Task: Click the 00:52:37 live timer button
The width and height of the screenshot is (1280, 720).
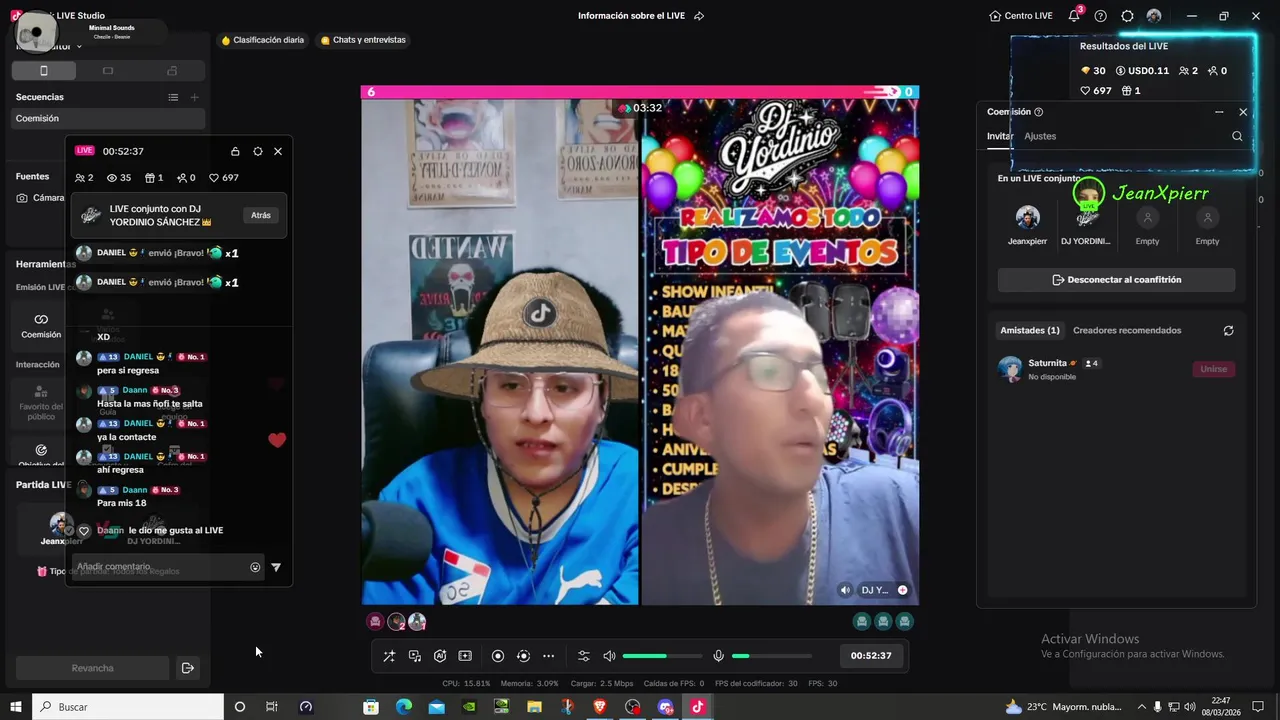Action: click(871, 656)
